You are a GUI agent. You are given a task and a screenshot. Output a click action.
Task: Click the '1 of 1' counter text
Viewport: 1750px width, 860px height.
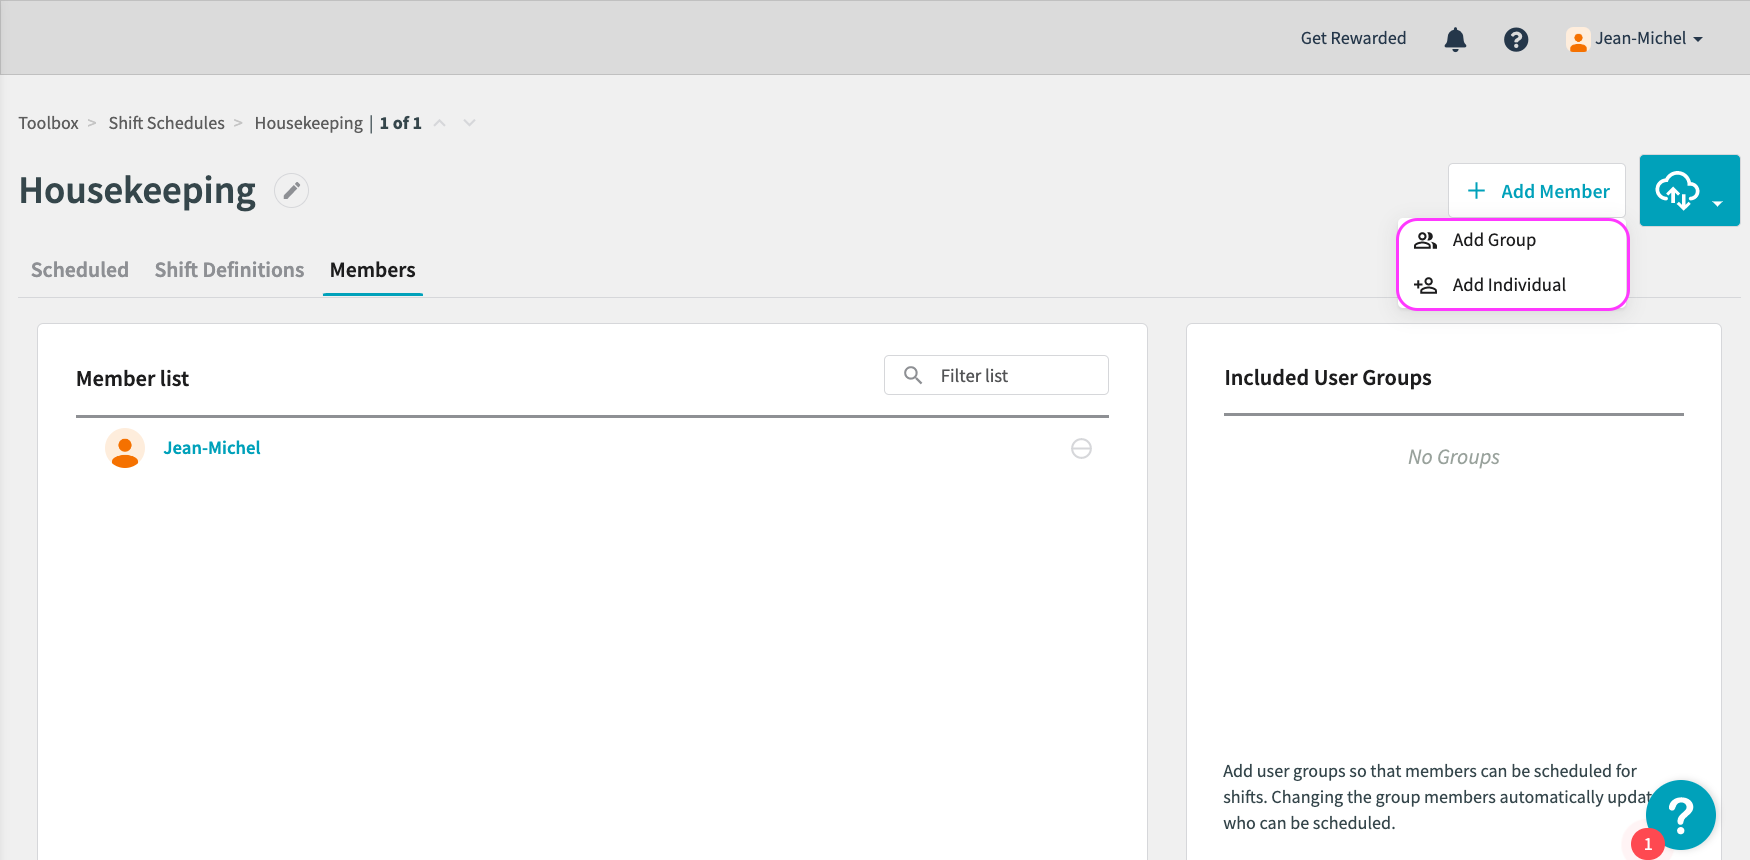coord(400,123)
